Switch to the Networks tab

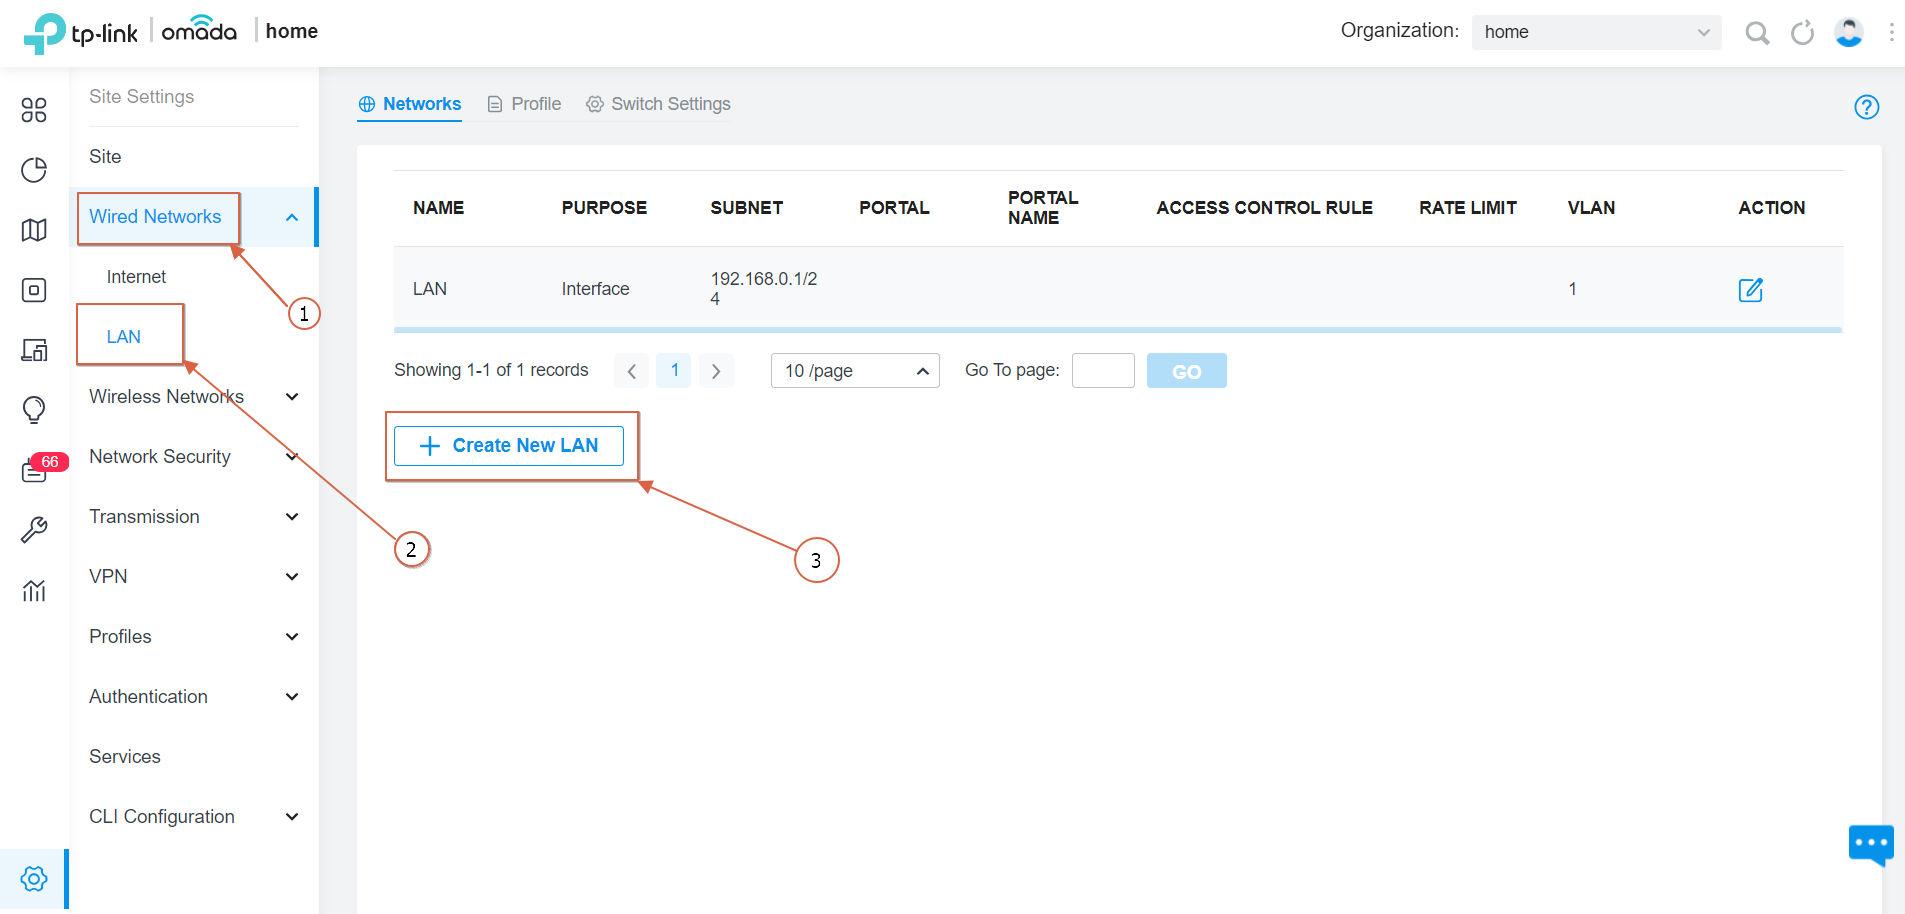point(410,104)
